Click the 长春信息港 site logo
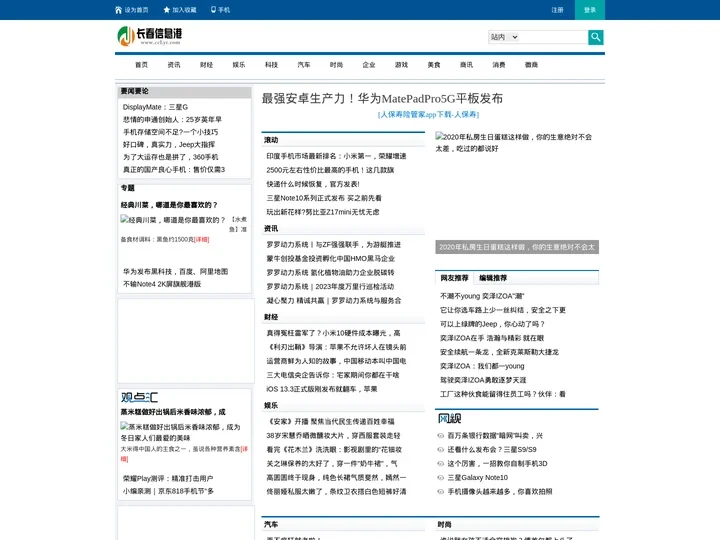The width and height of the screenshot is (720, 540). coord(150,36)
